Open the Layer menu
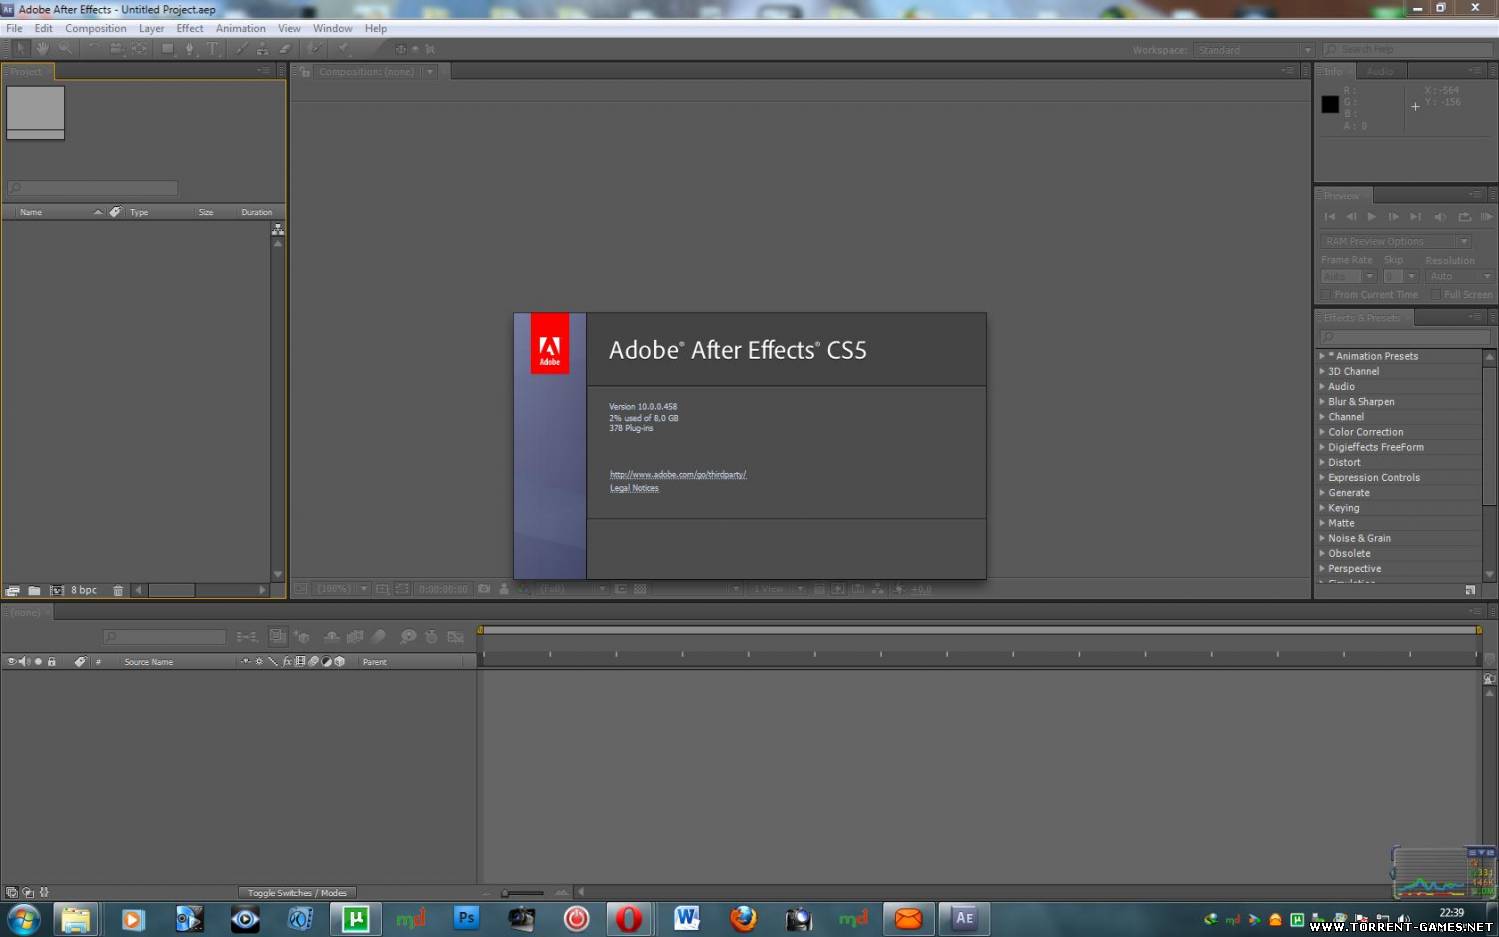1499x937 pixels. (151, 28)
